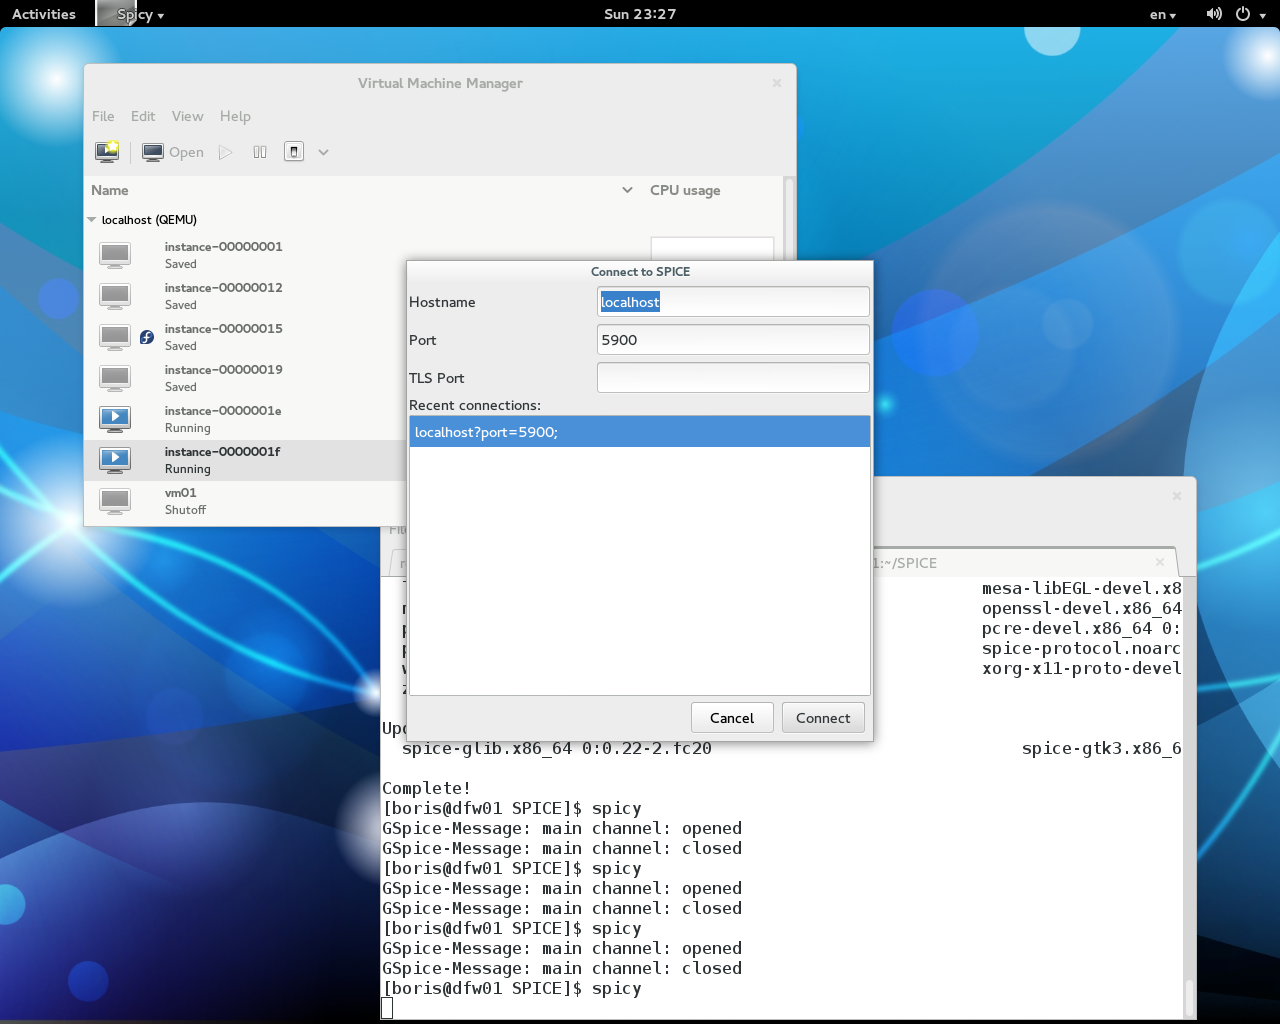Pause the running virtual machine
This screenshot has height=1024, width=1280.
point(259,151)
